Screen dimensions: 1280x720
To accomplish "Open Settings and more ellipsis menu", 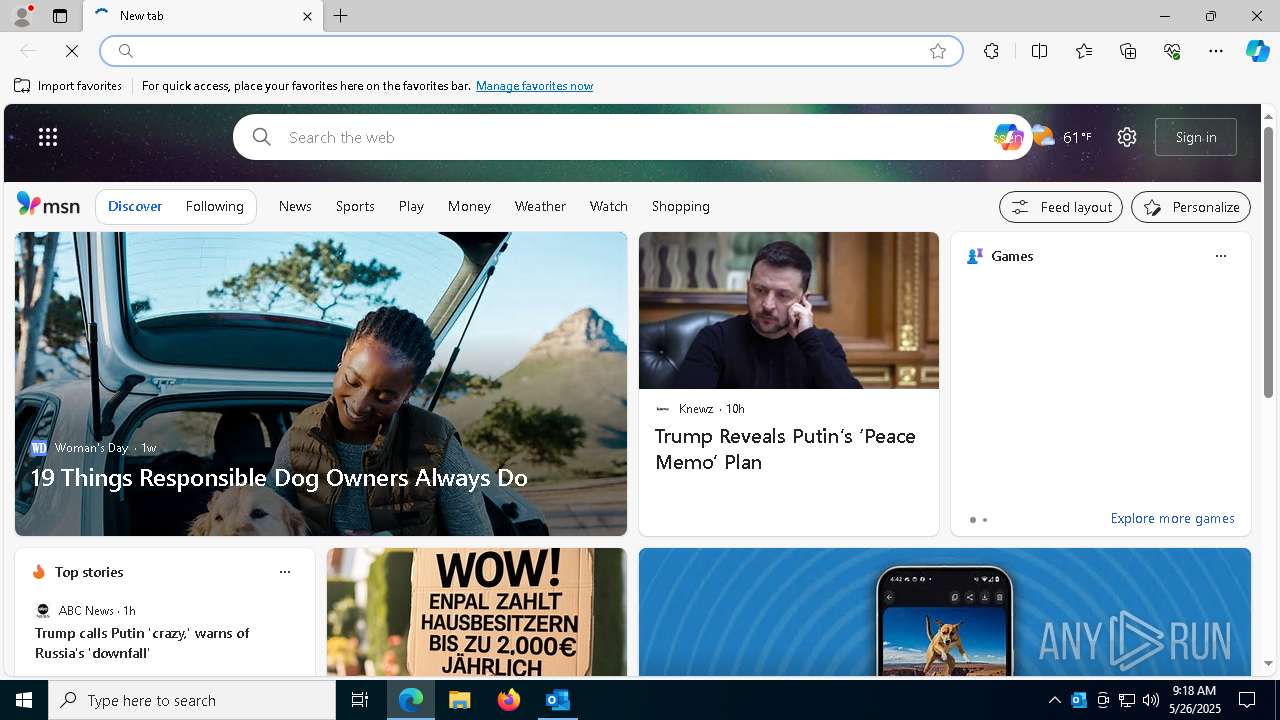I will 1216,51.
